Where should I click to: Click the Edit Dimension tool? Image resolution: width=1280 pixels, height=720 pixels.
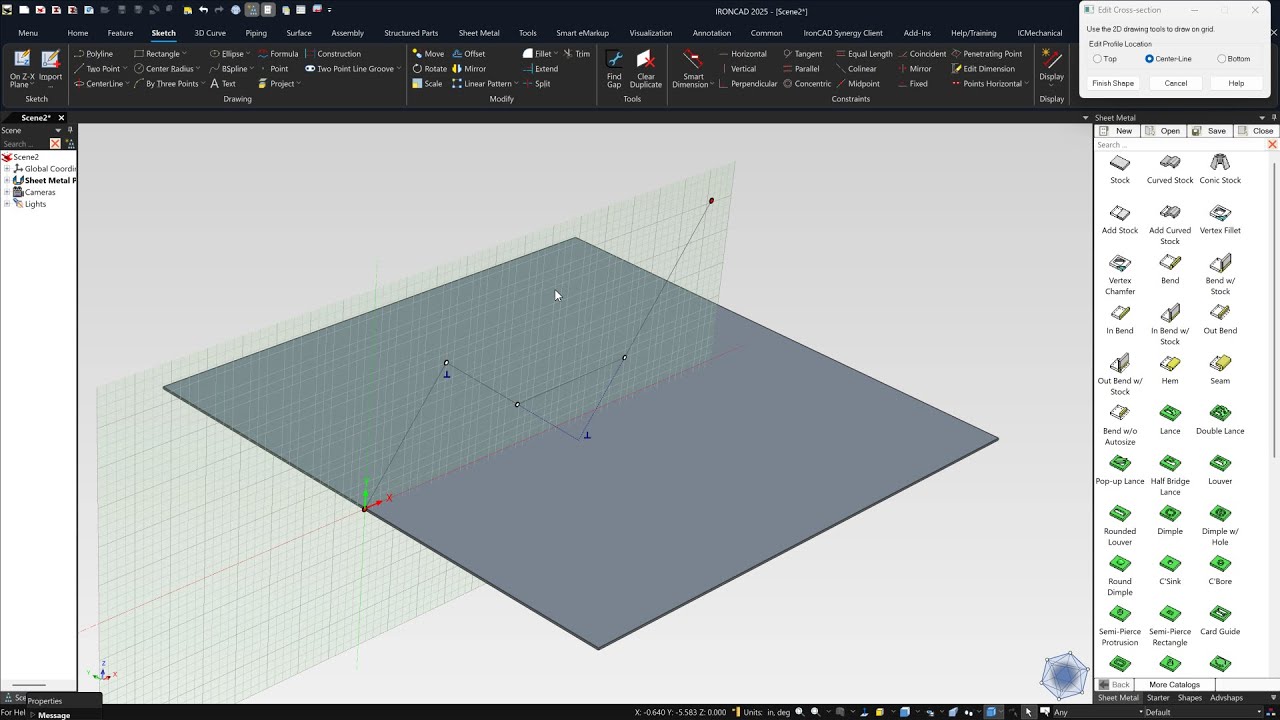(983, 69)
